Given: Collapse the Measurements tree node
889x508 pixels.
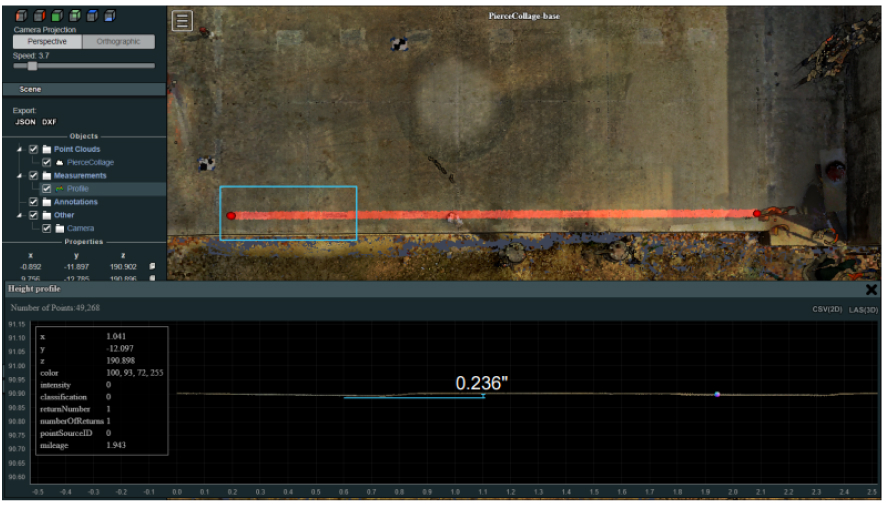Looking at the screenshot, I should (x=20, y=176).
